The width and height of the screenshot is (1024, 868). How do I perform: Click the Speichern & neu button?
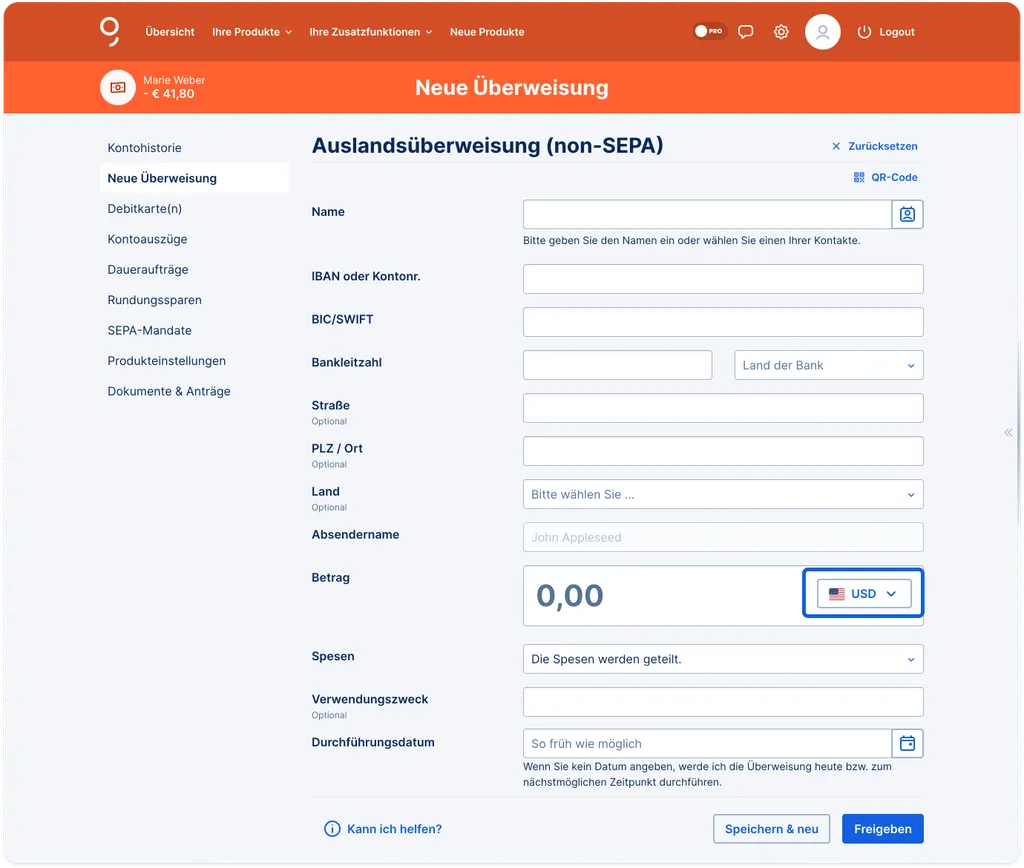[771, 829]
